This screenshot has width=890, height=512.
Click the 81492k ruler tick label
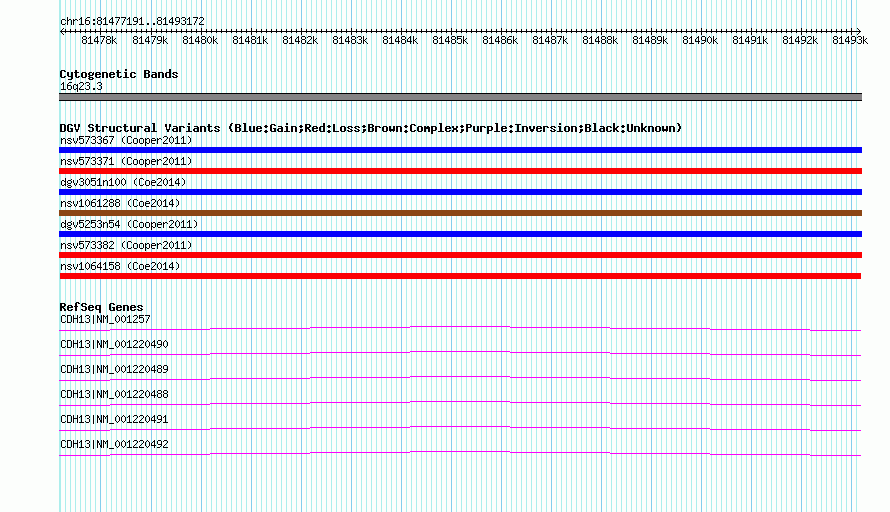click(x=800, y=40)
